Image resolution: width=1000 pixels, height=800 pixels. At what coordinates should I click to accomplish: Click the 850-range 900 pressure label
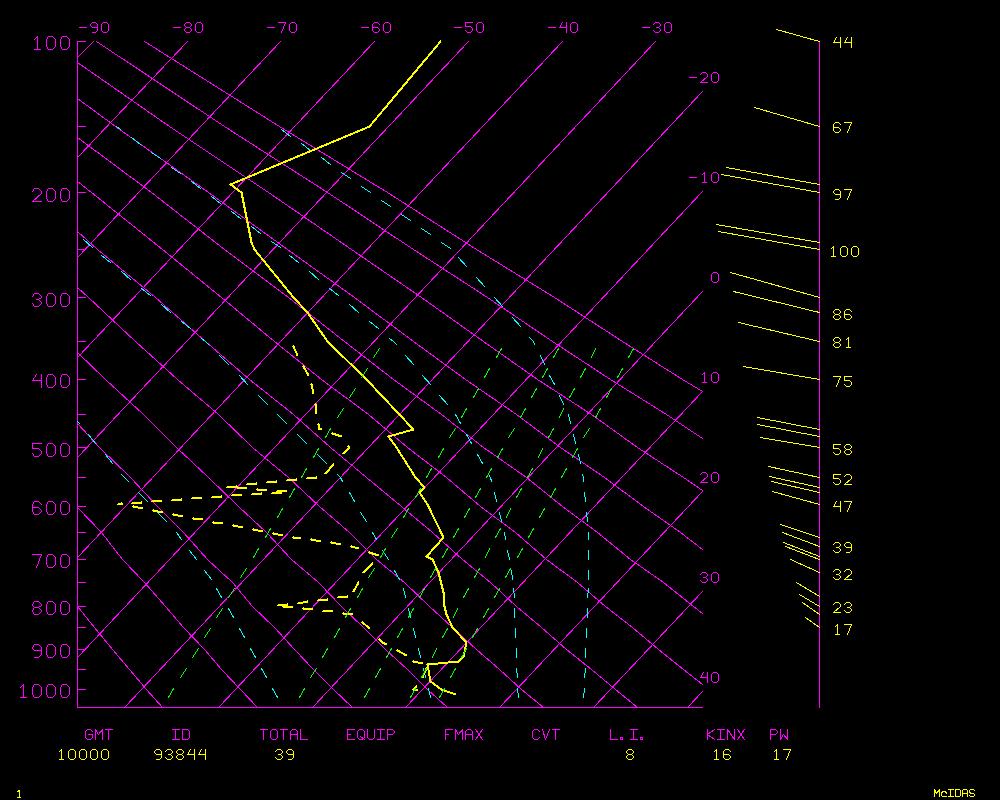pyautogui.click(x=50, y=651)
